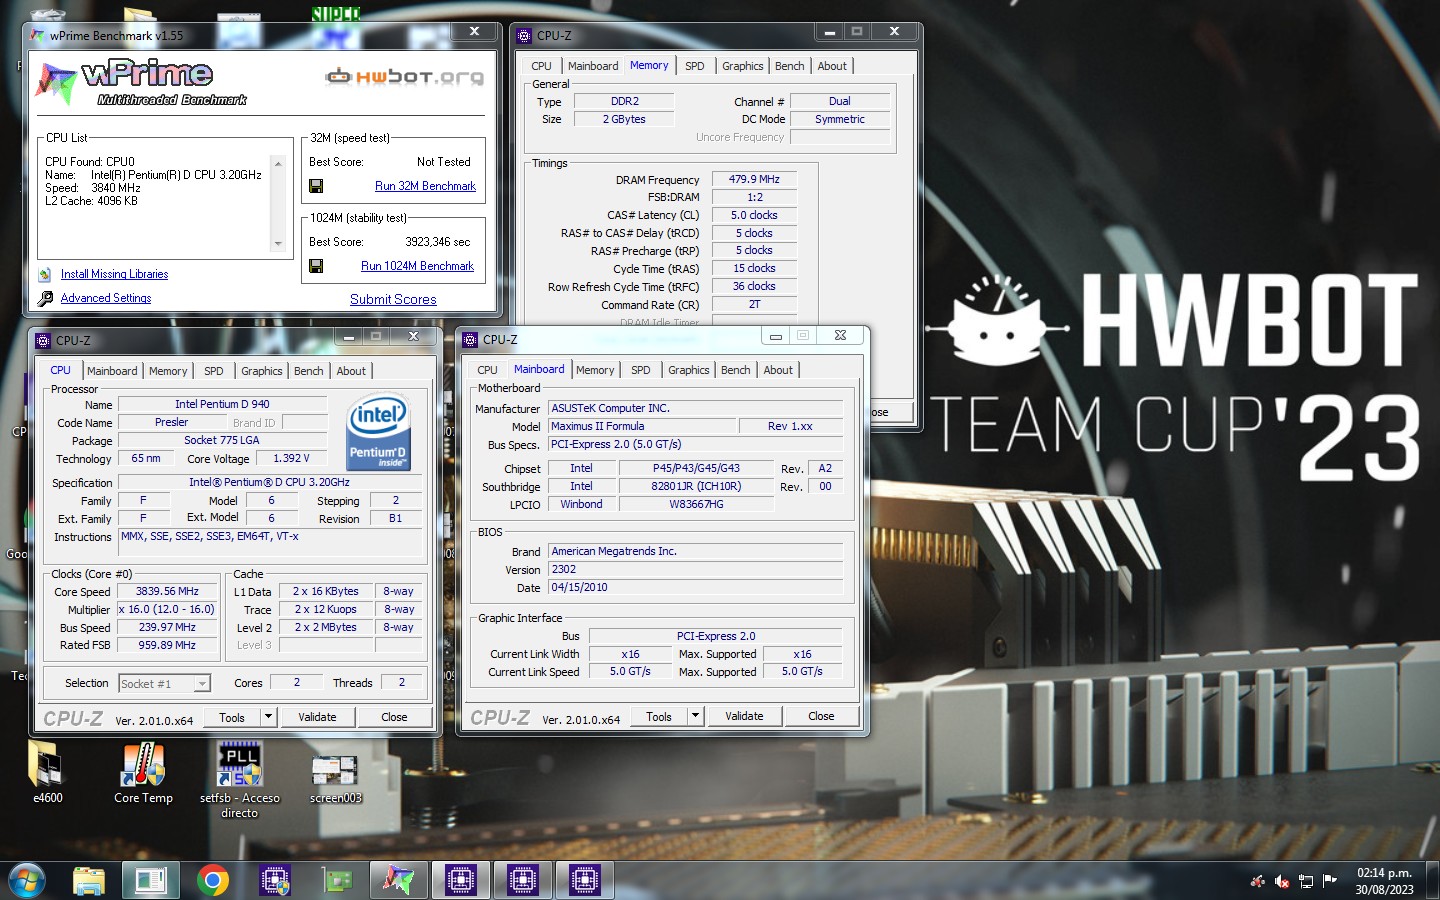Open About tab in the Mainboard window
Image resolution: width=1440 pixels, height=900 pixels.
[778, 370]
